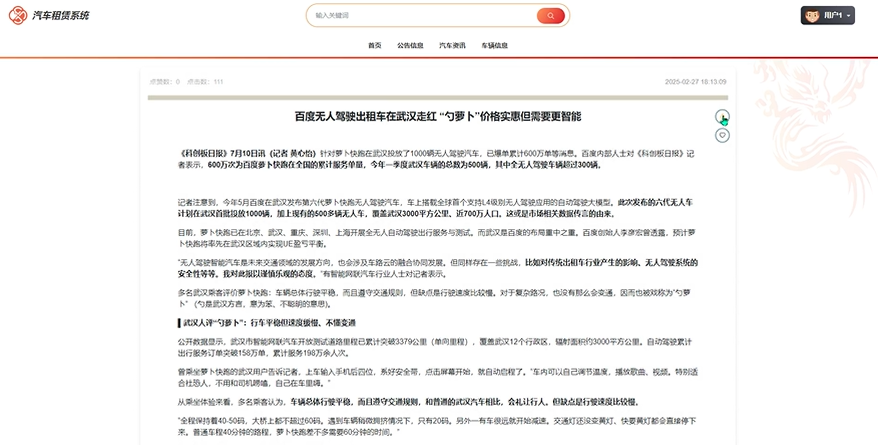Click the subheading 武汉人评"勺萝卜"
Viewport: 878px width, 445px height.
tap(267, 323)
